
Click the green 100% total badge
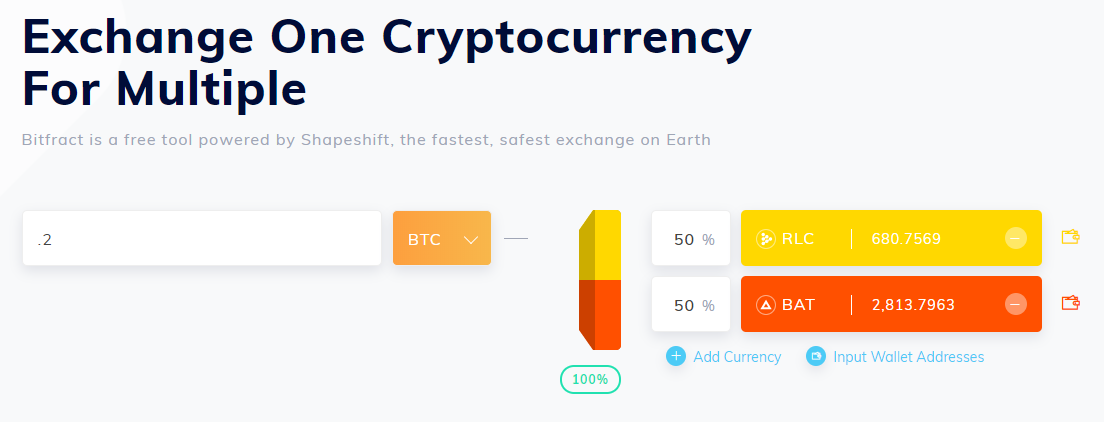coord(590,380)
